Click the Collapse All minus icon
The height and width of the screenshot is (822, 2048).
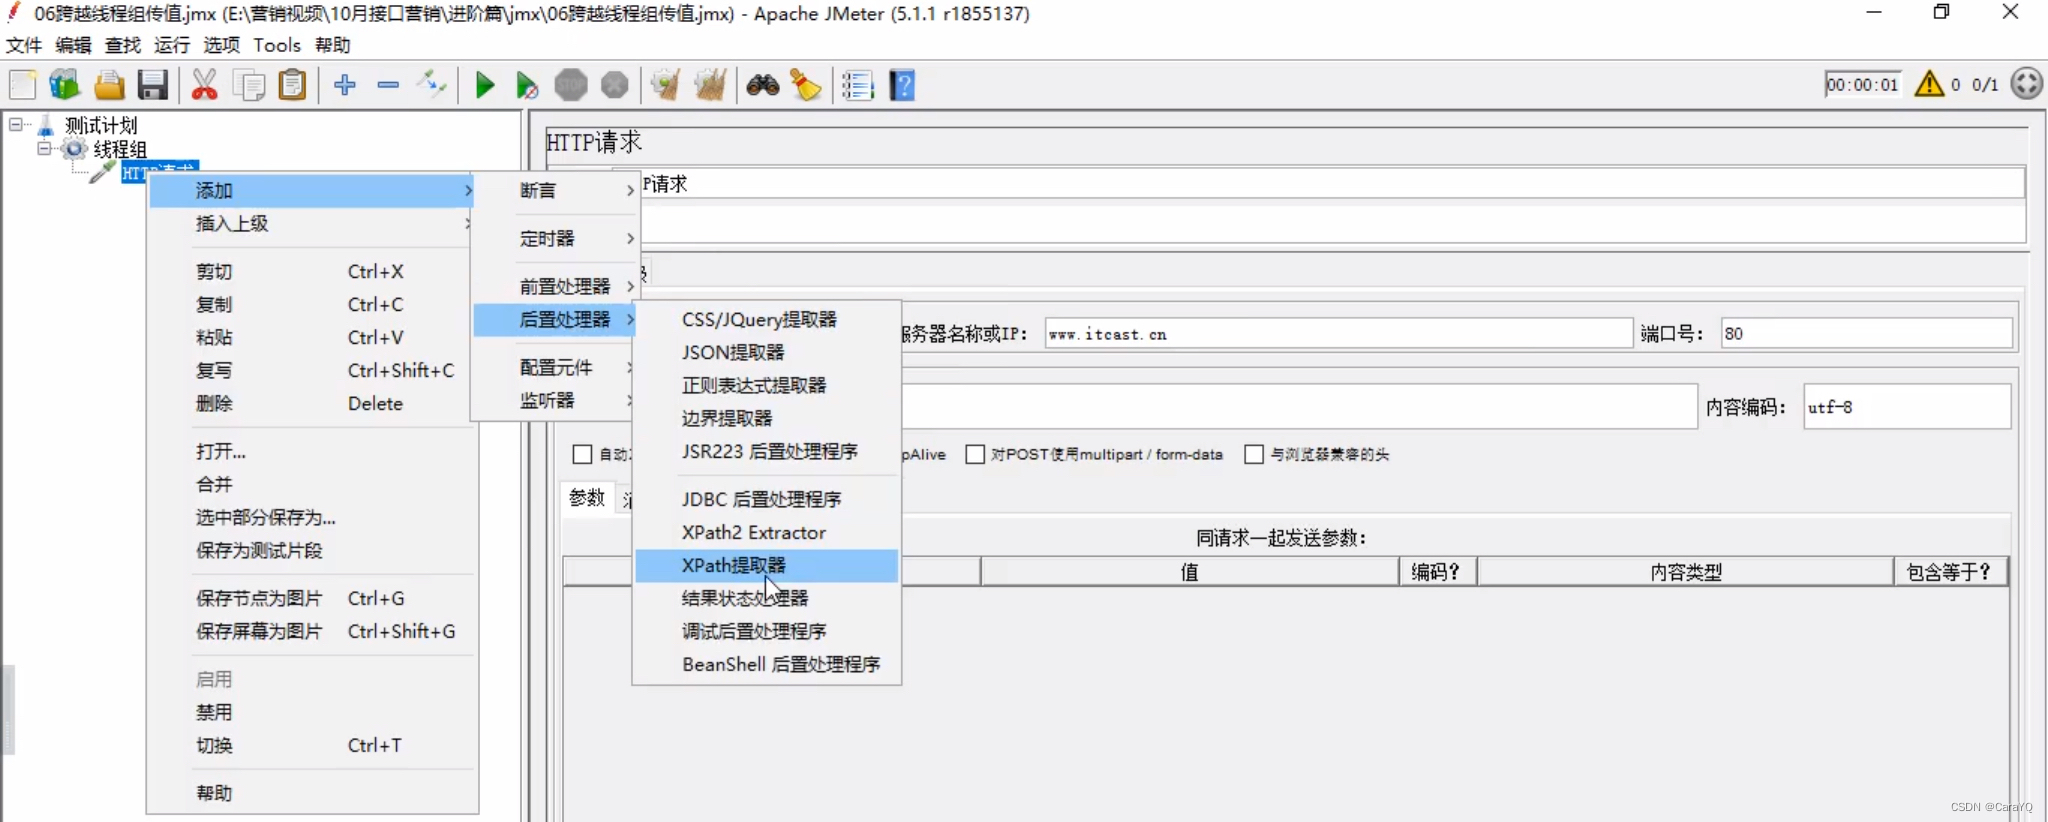coord(388,85)
